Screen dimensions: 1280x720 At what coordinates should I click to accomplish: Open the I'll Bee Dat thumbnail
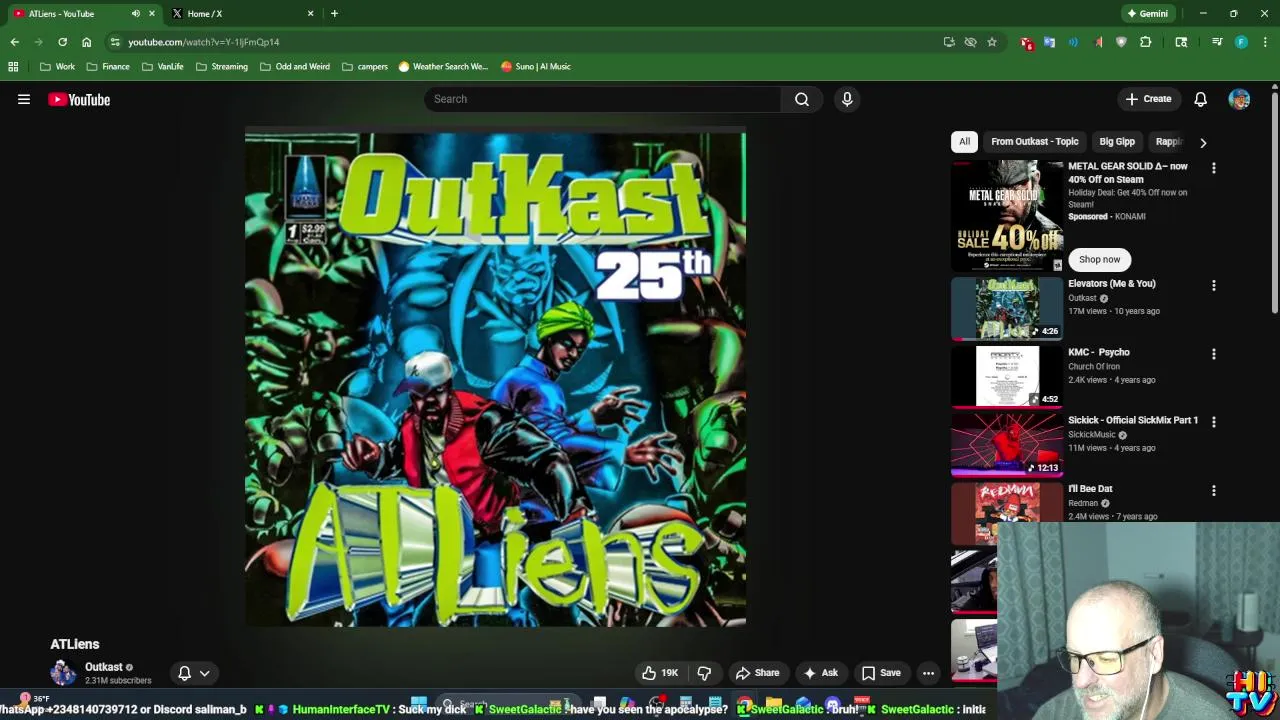1007,513
